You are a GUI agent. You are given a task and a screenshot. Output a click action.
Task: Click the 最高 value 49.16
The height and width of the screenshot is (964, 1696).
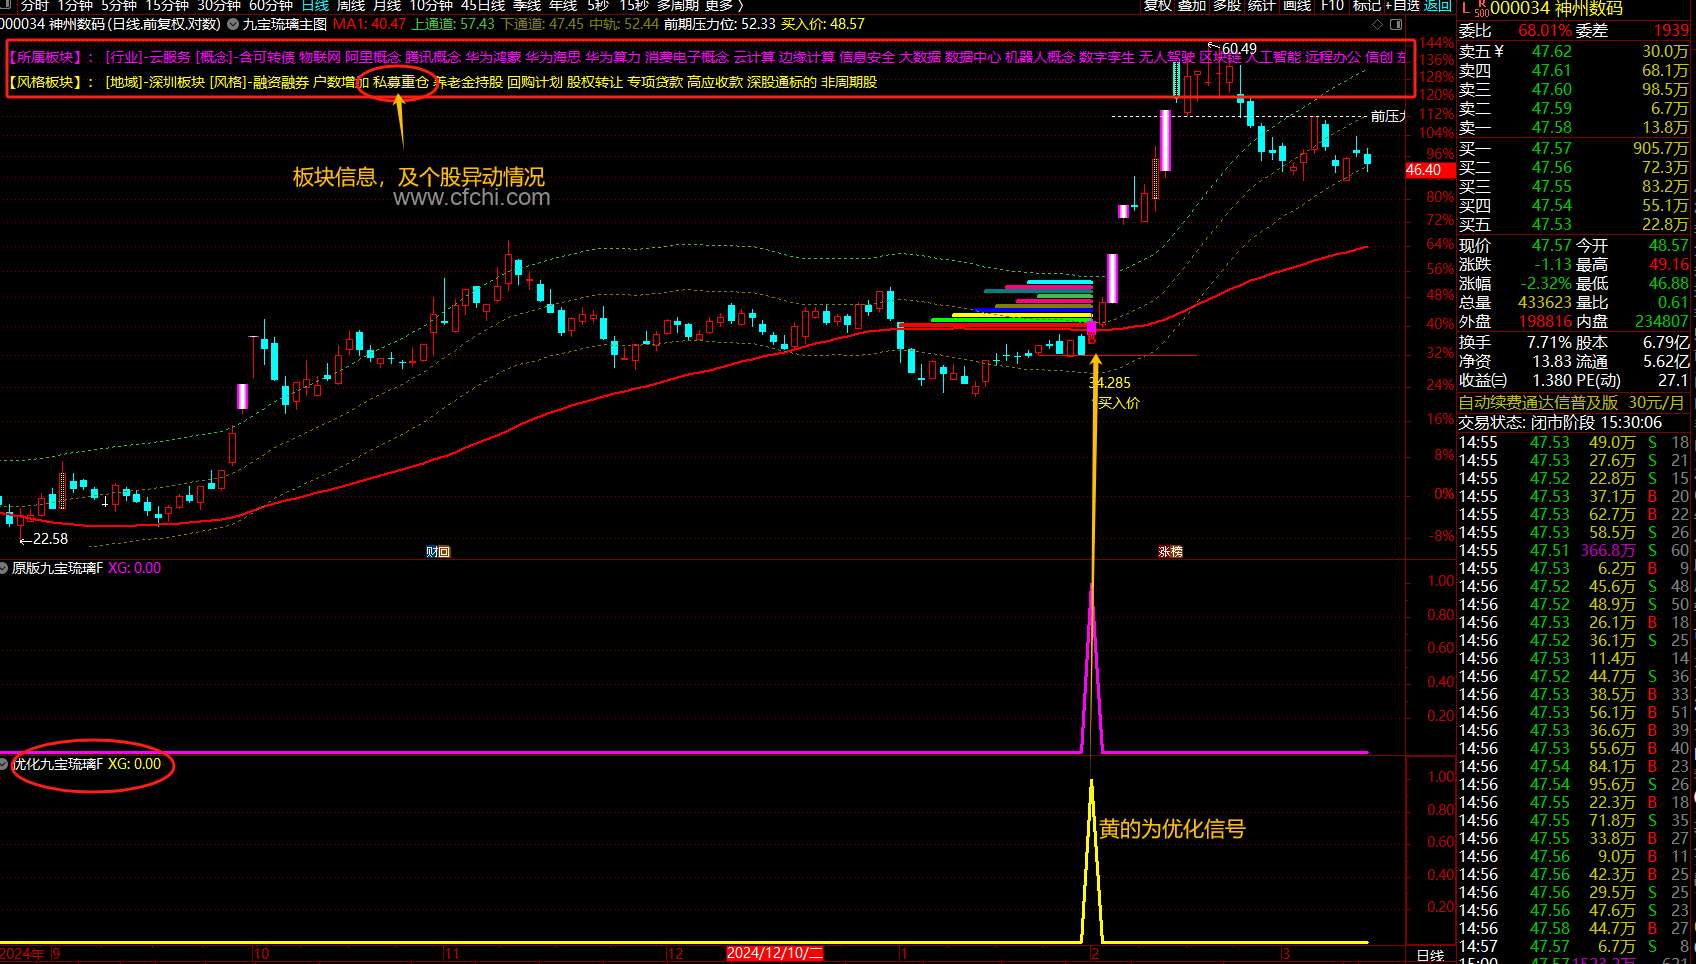pyautogui.click(x=1669, y=264)
